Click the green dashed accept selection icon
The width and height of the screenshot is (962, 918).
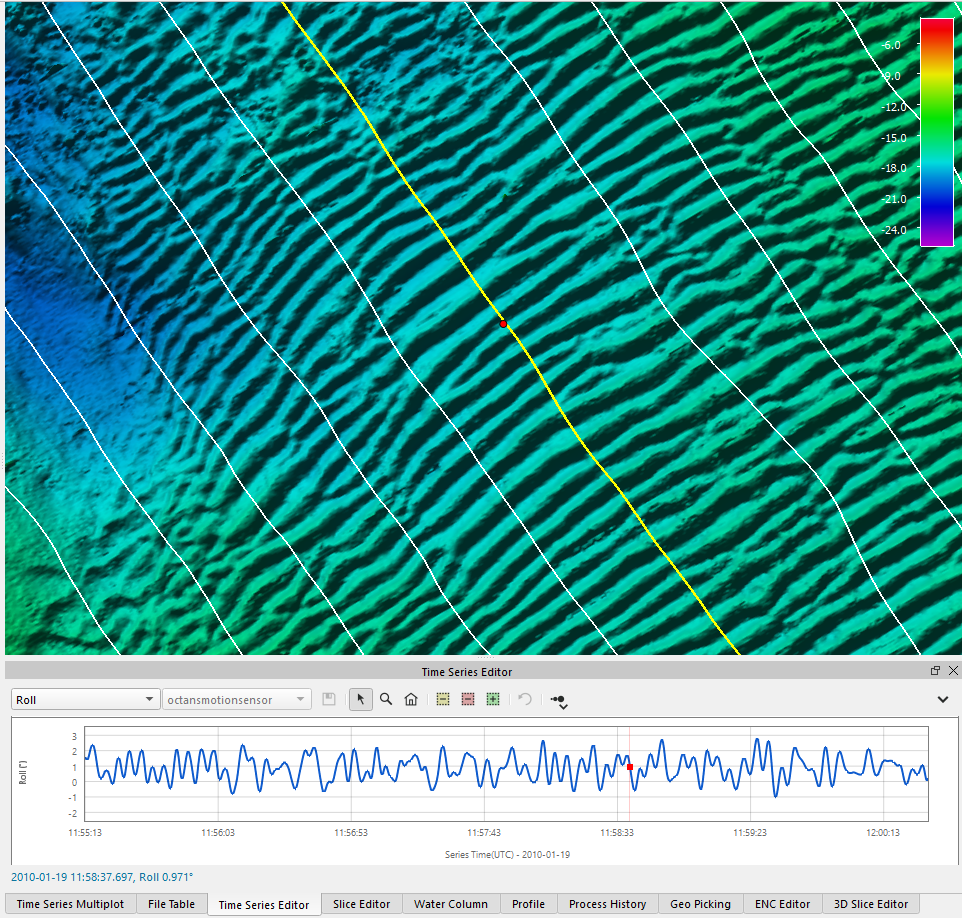coord(492,700)
